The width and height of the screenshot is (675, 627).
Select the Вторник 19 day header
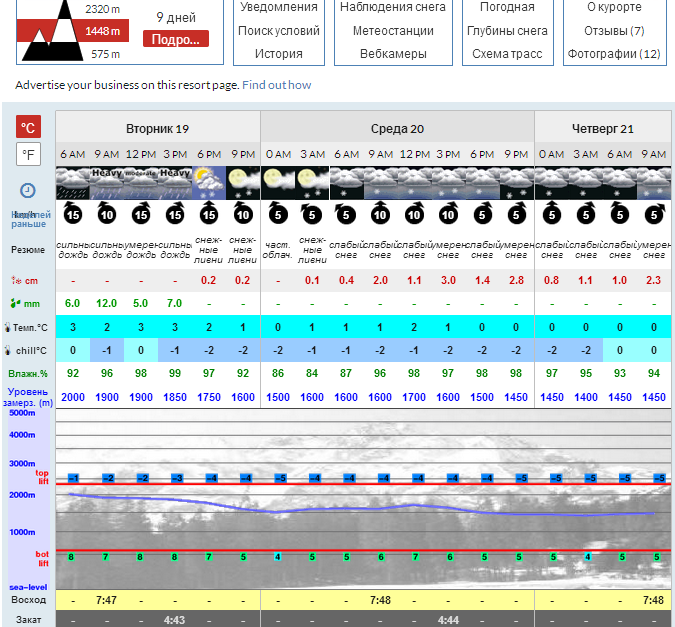158,128
